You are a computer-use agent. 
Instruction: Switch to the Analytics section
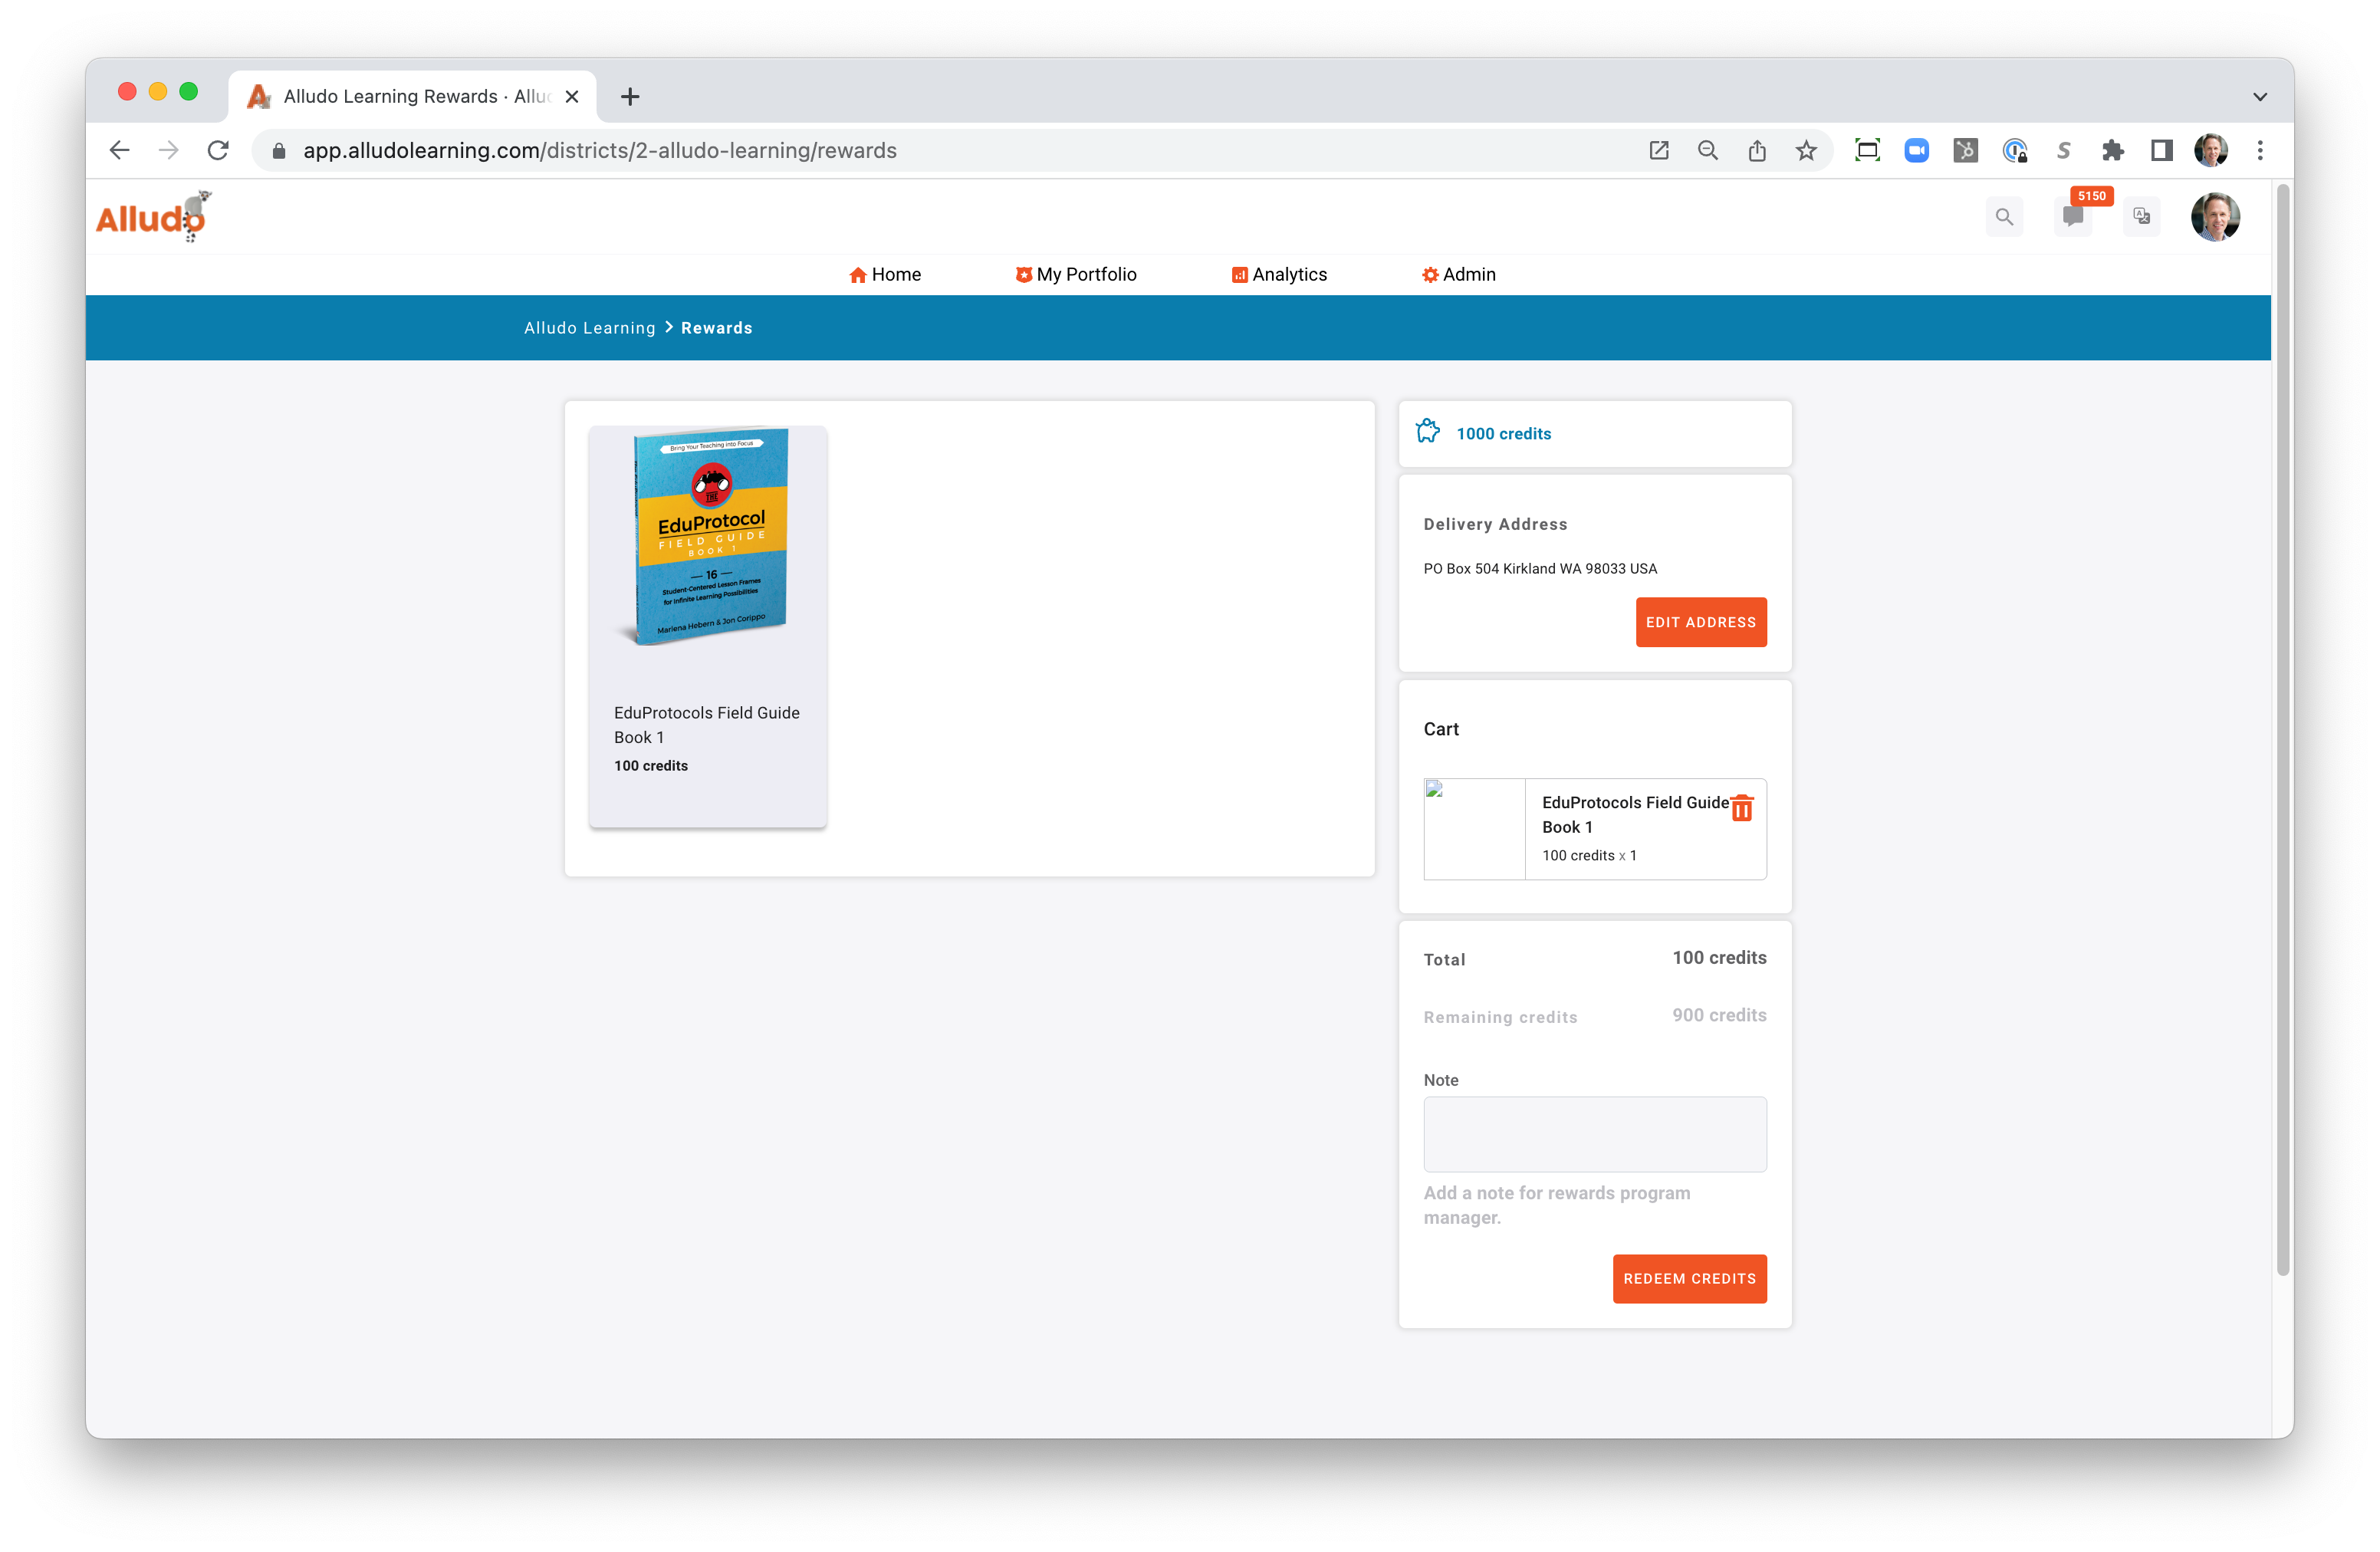1279,274
